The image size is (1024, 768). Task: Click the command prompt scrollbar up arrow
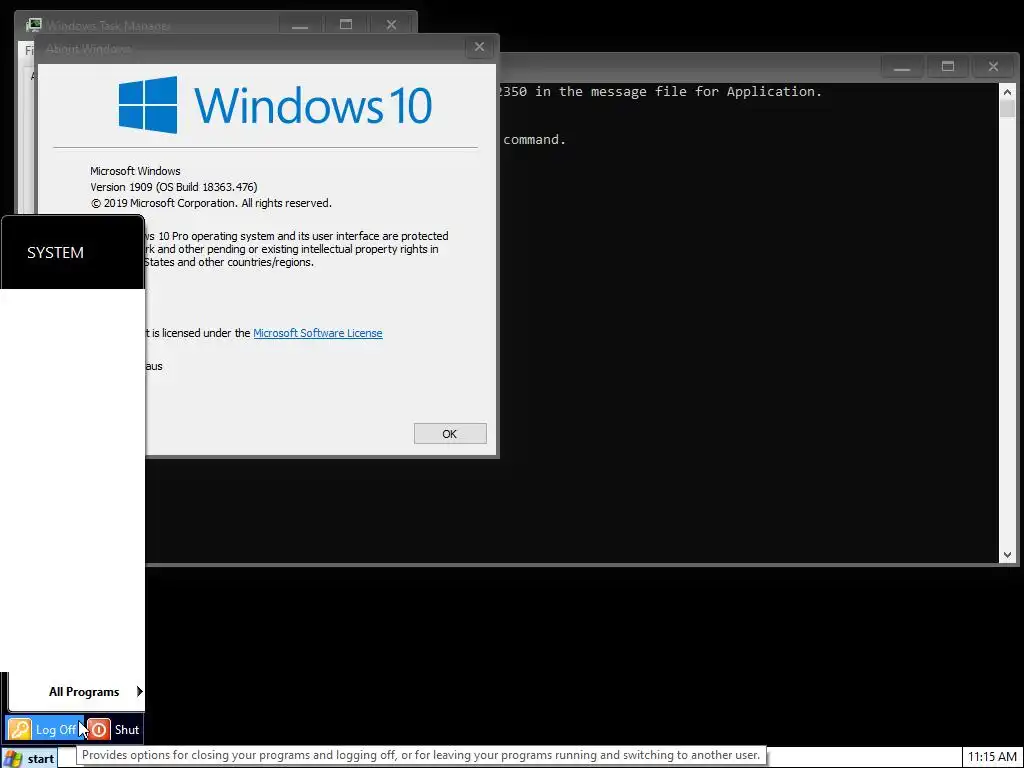tap(1007, 91)
